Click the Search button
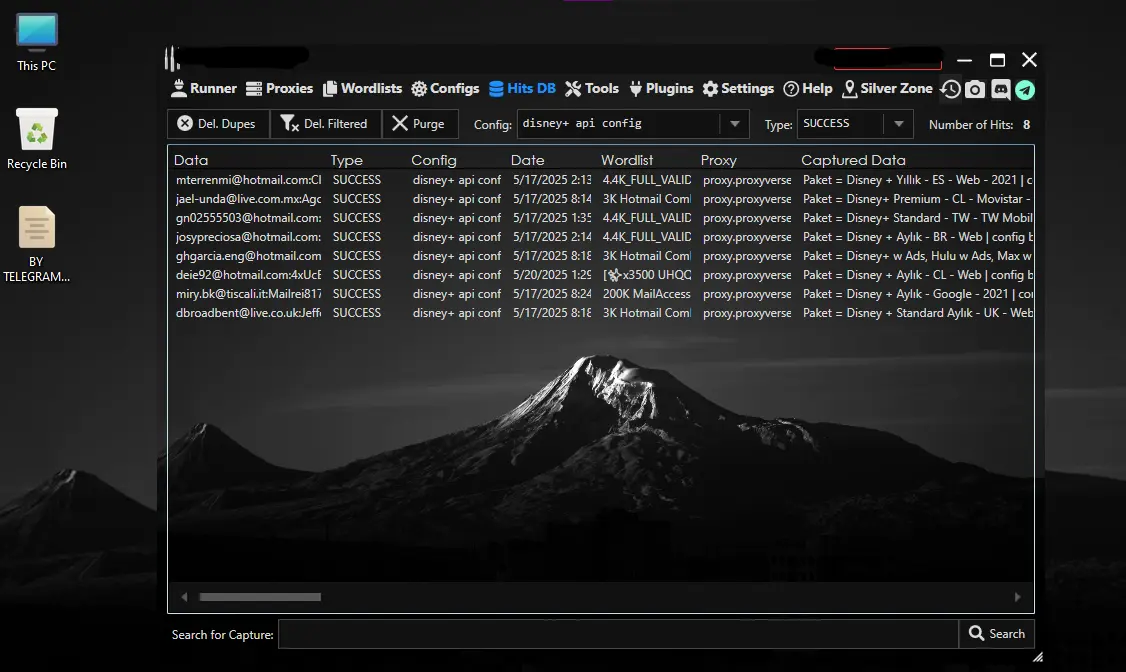This screenshot has width=1126, height=672. (997, 633)
